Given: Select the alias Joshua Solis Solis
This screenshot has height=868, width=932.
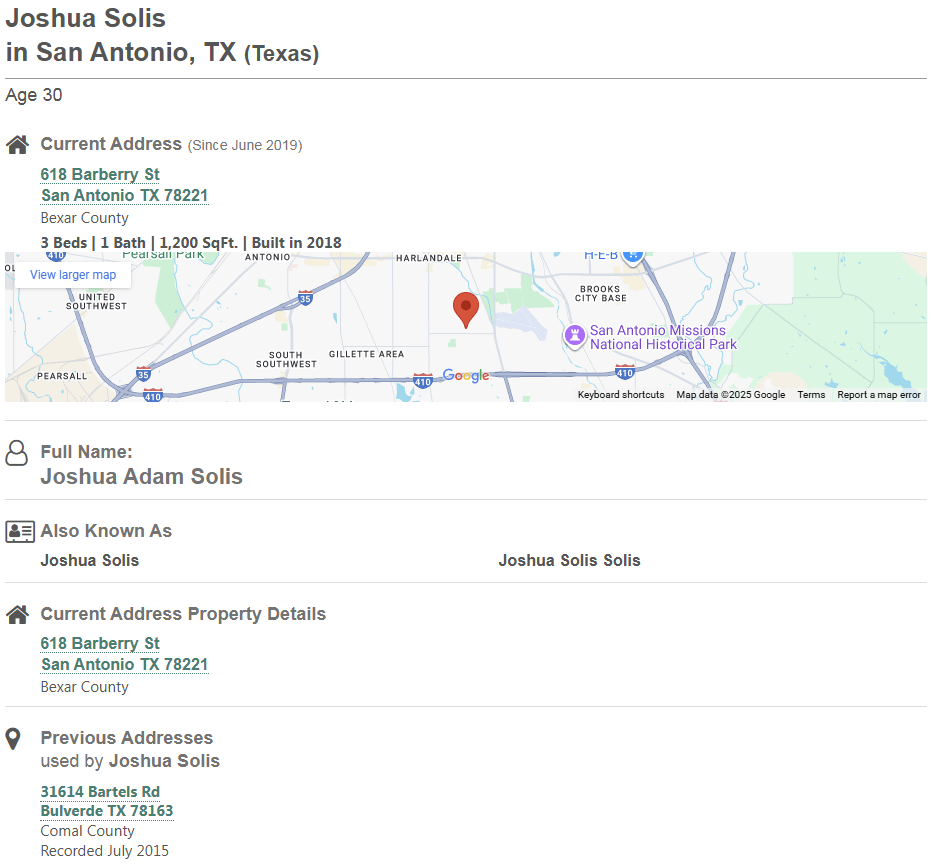Looking at the screenshot, I should tap(569, 560).
